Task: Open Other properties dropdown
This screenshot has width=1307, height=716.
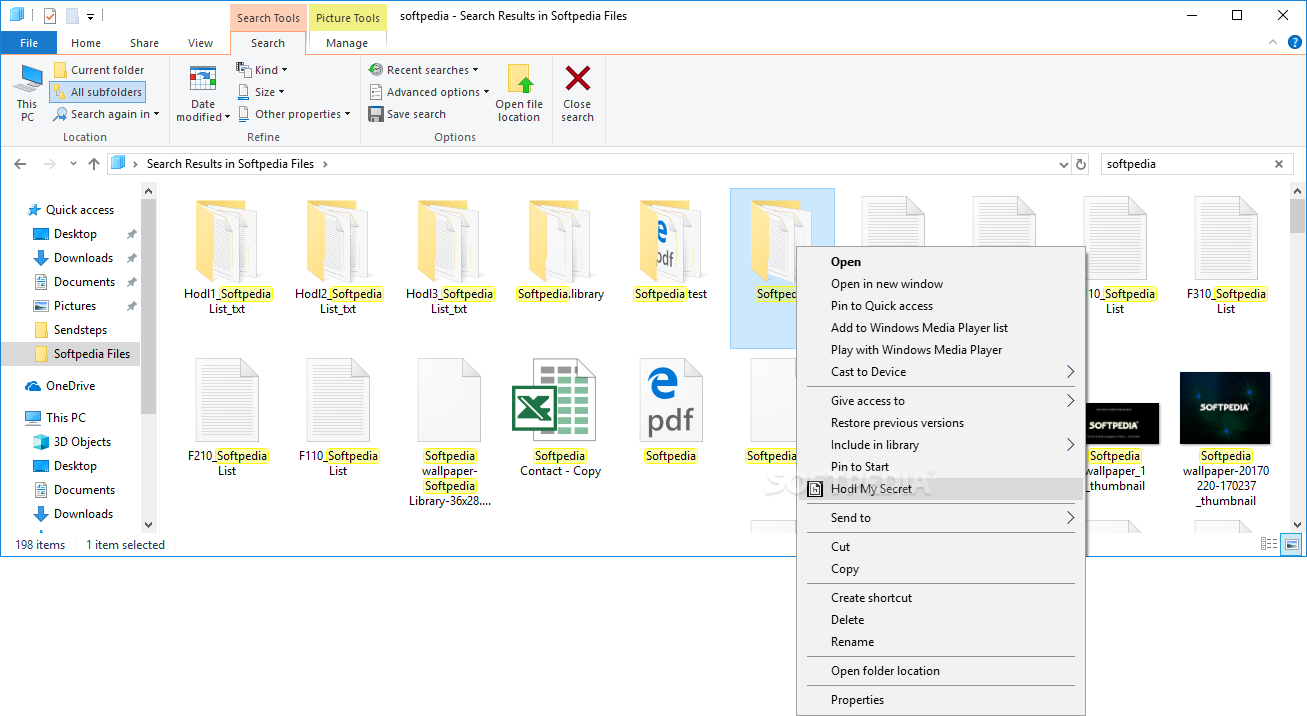Action: click(x=294, y=114)
